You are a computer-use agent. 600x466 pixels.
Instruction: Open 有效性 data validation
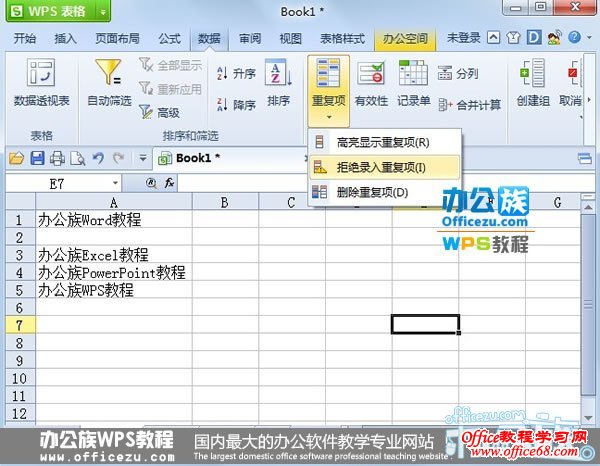(371, 83)
